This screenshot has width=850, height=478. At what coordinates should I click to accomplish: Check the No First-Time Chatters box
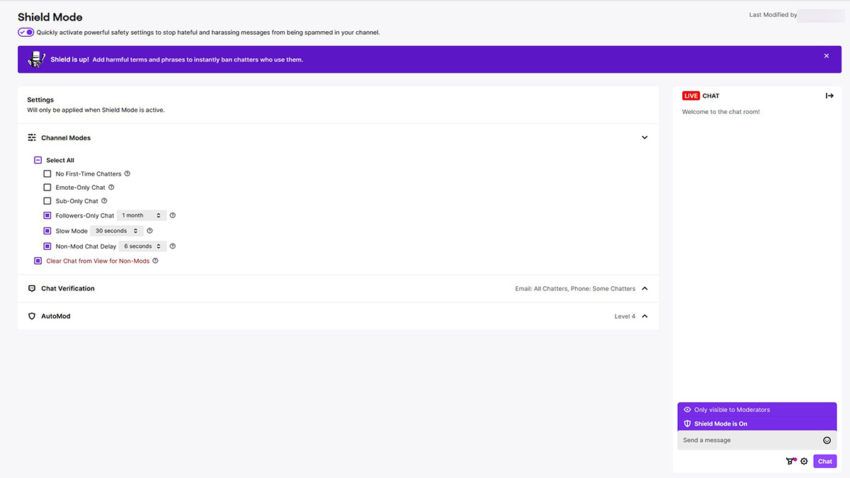pyautogui.click(x=47, y=174)
